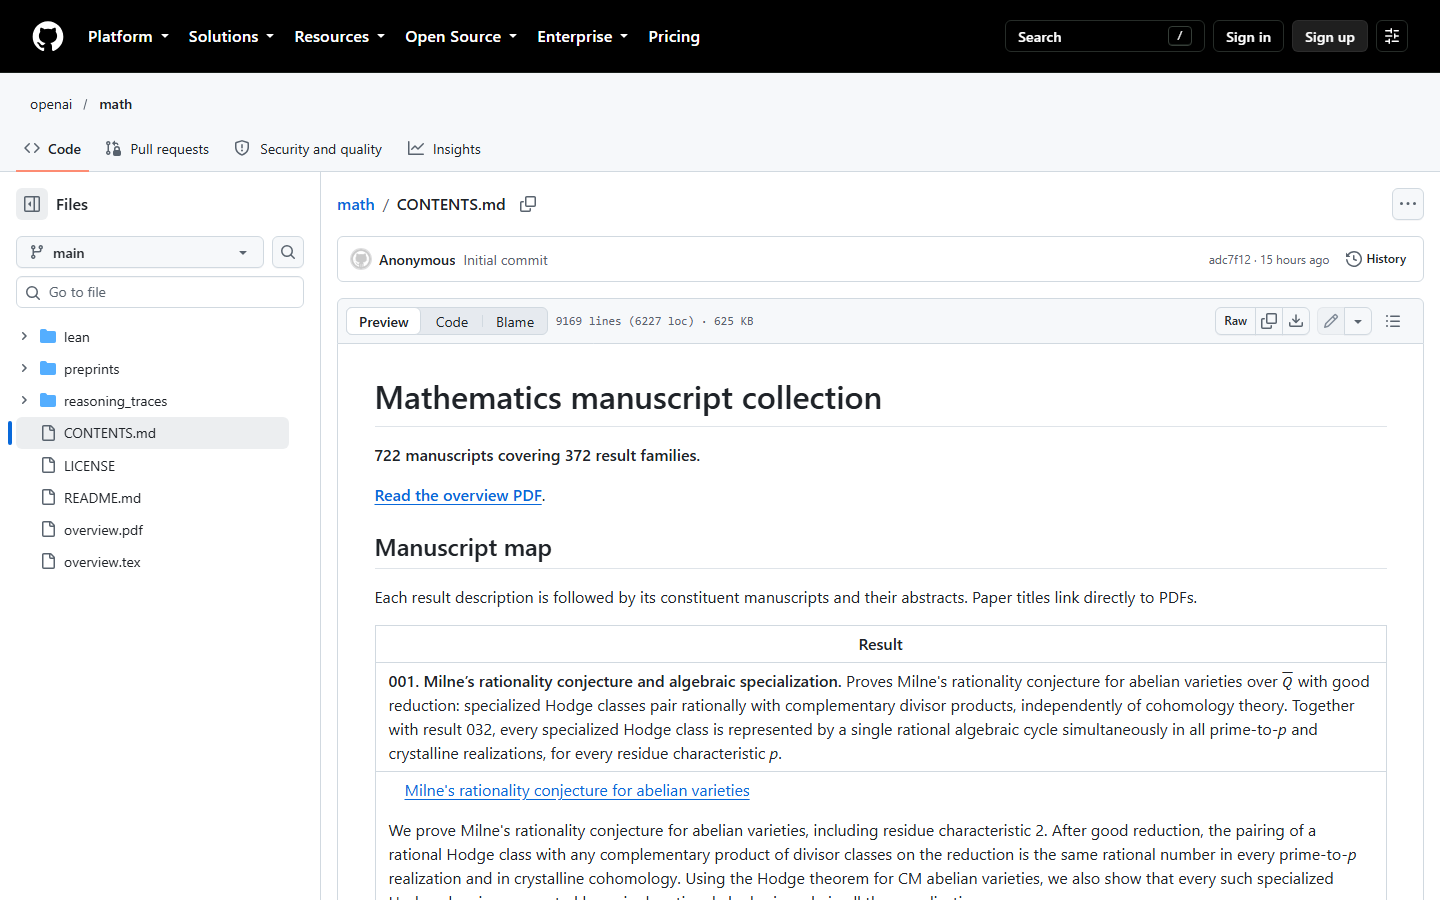1440x900 pixels.
Task: Open the README.md file
Action: coord(102,498)
